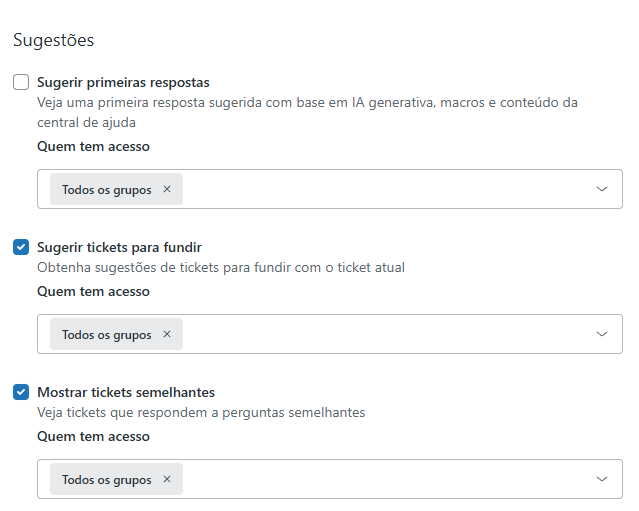
Task: Disable the Mostrar tickets semelhantes checkbox
Action: tap(21, 392)
